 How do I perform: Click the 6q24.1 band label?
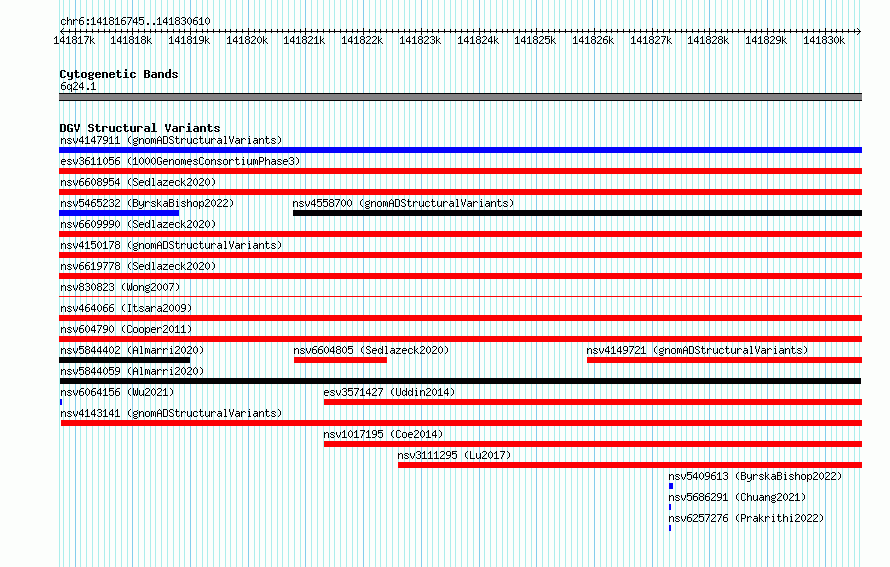[x=78, y=86]
